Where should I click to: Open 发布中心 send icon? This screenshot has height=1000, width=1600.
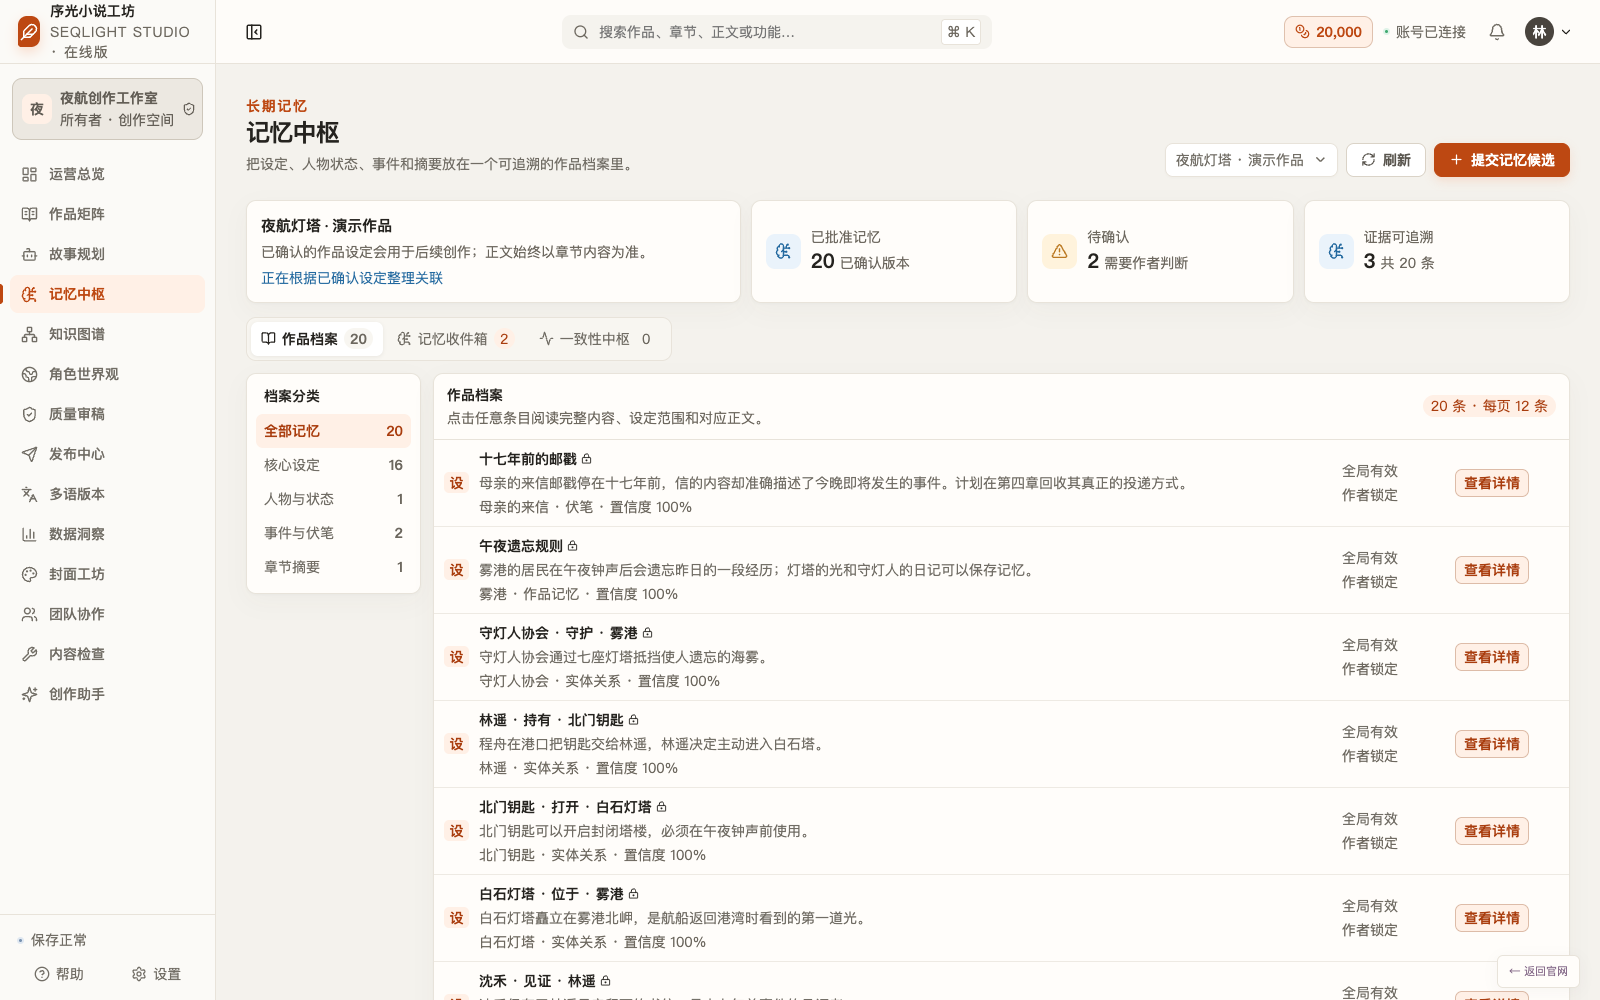tap(30, 454)
